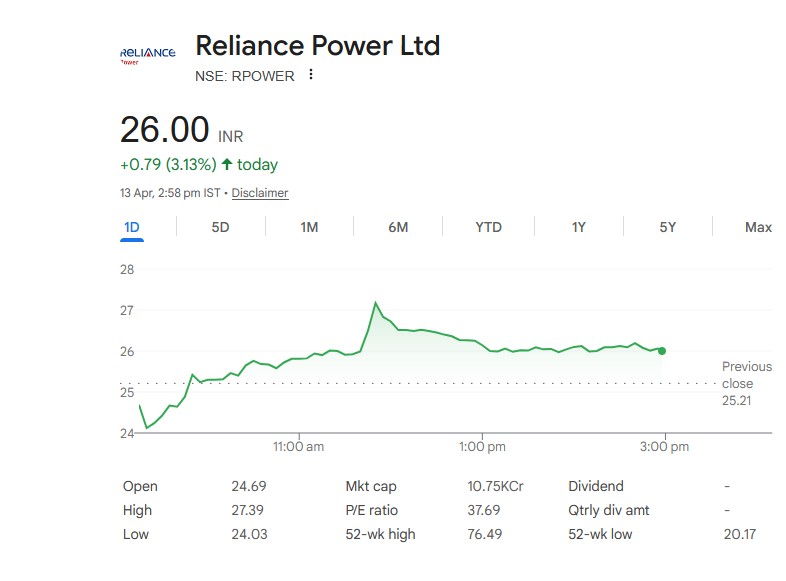This screenshot has width=786, height=581.
Task: Select the 1D time range tab
Action: click(131, 227)
